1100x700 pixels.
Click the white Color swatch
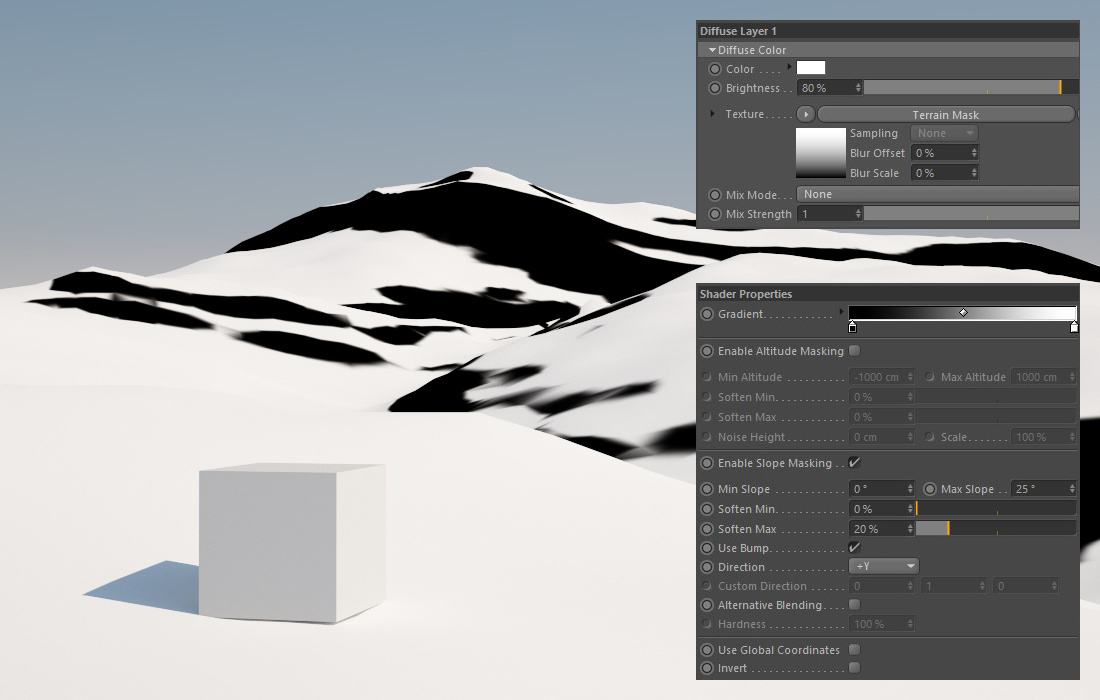[x=811, y=68]
